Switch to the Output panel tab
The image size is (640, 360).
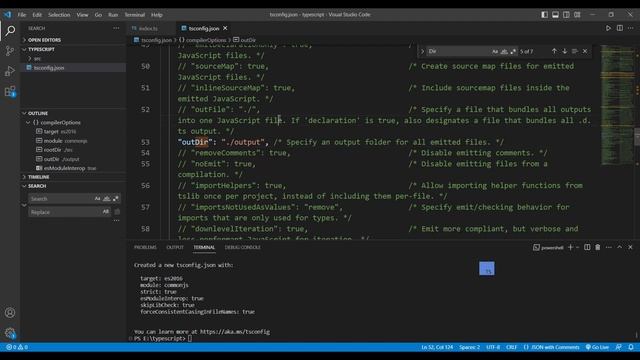point(175,247)
